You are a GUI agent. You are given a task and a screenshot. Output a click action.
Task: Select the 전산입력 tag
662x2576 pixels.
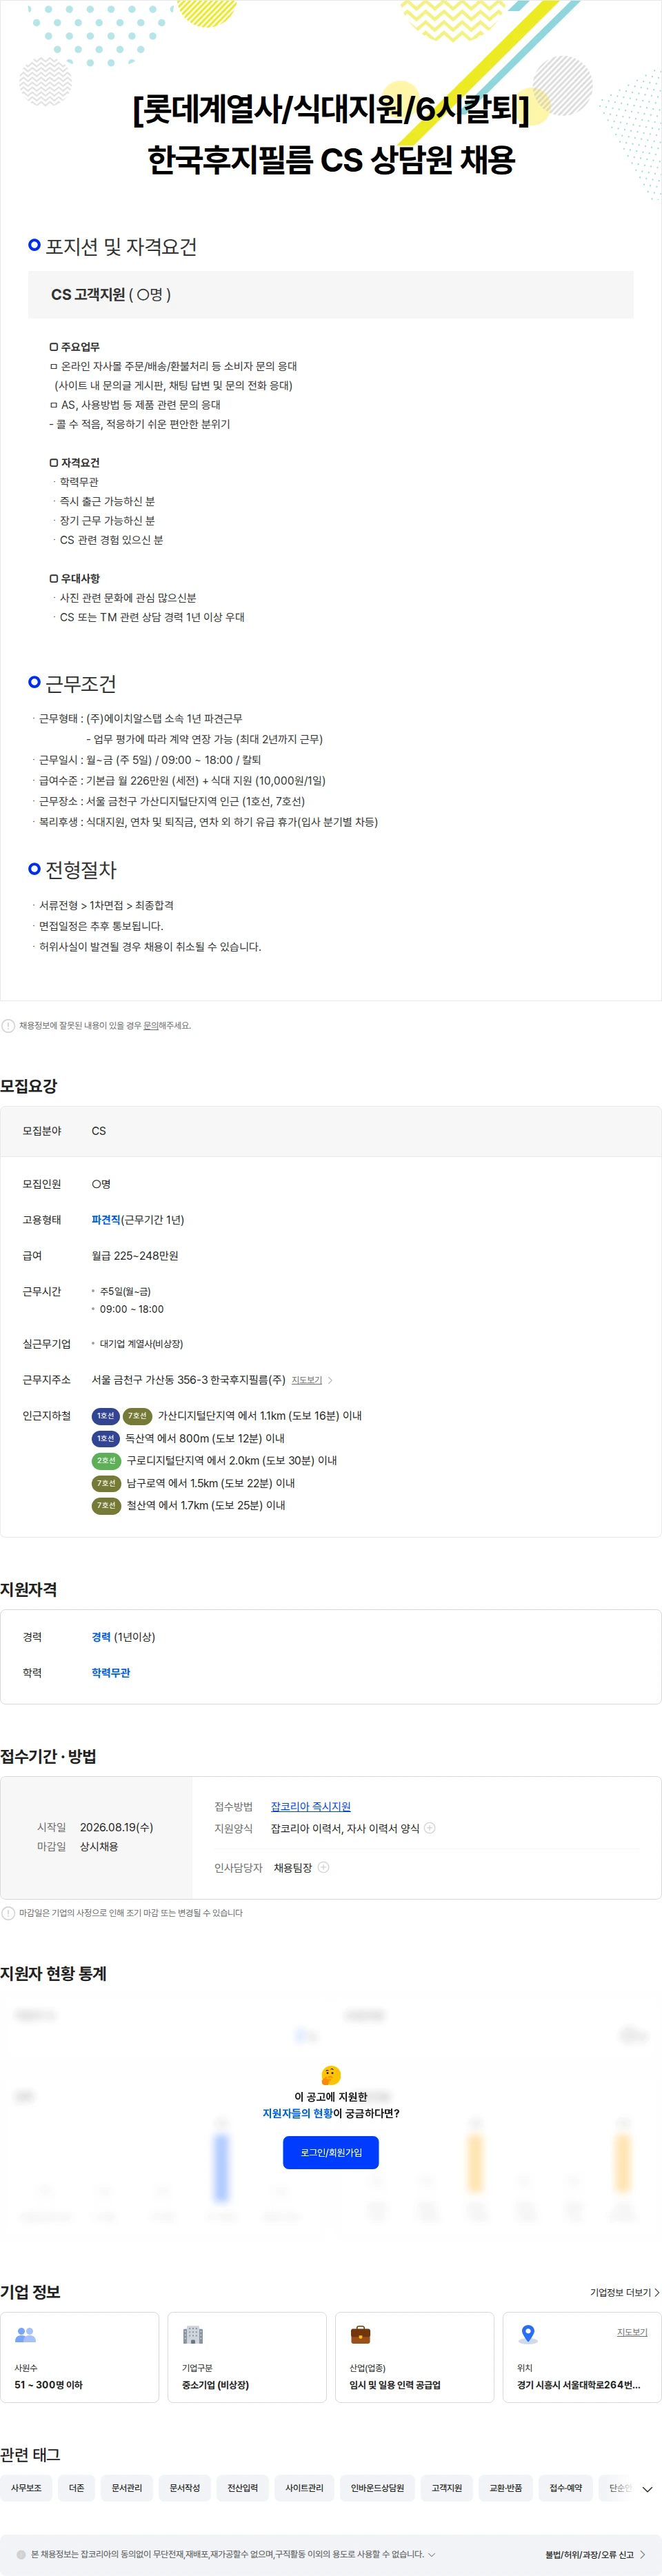pyautogui.click(x=243, y=2488)
